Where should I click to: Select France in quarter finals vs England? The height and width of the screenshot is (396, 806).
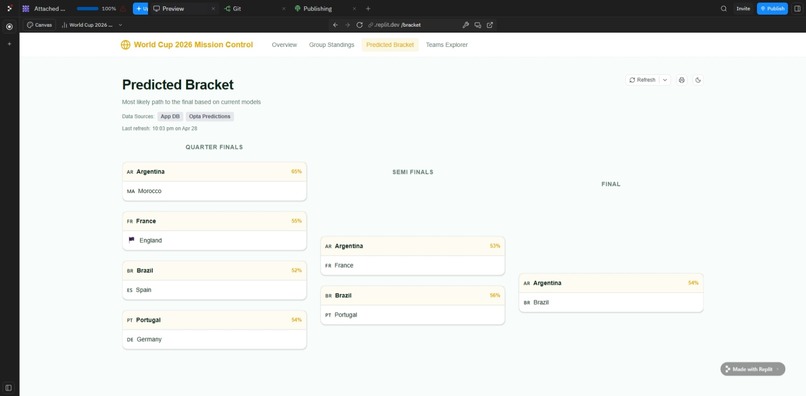point(214,221)
